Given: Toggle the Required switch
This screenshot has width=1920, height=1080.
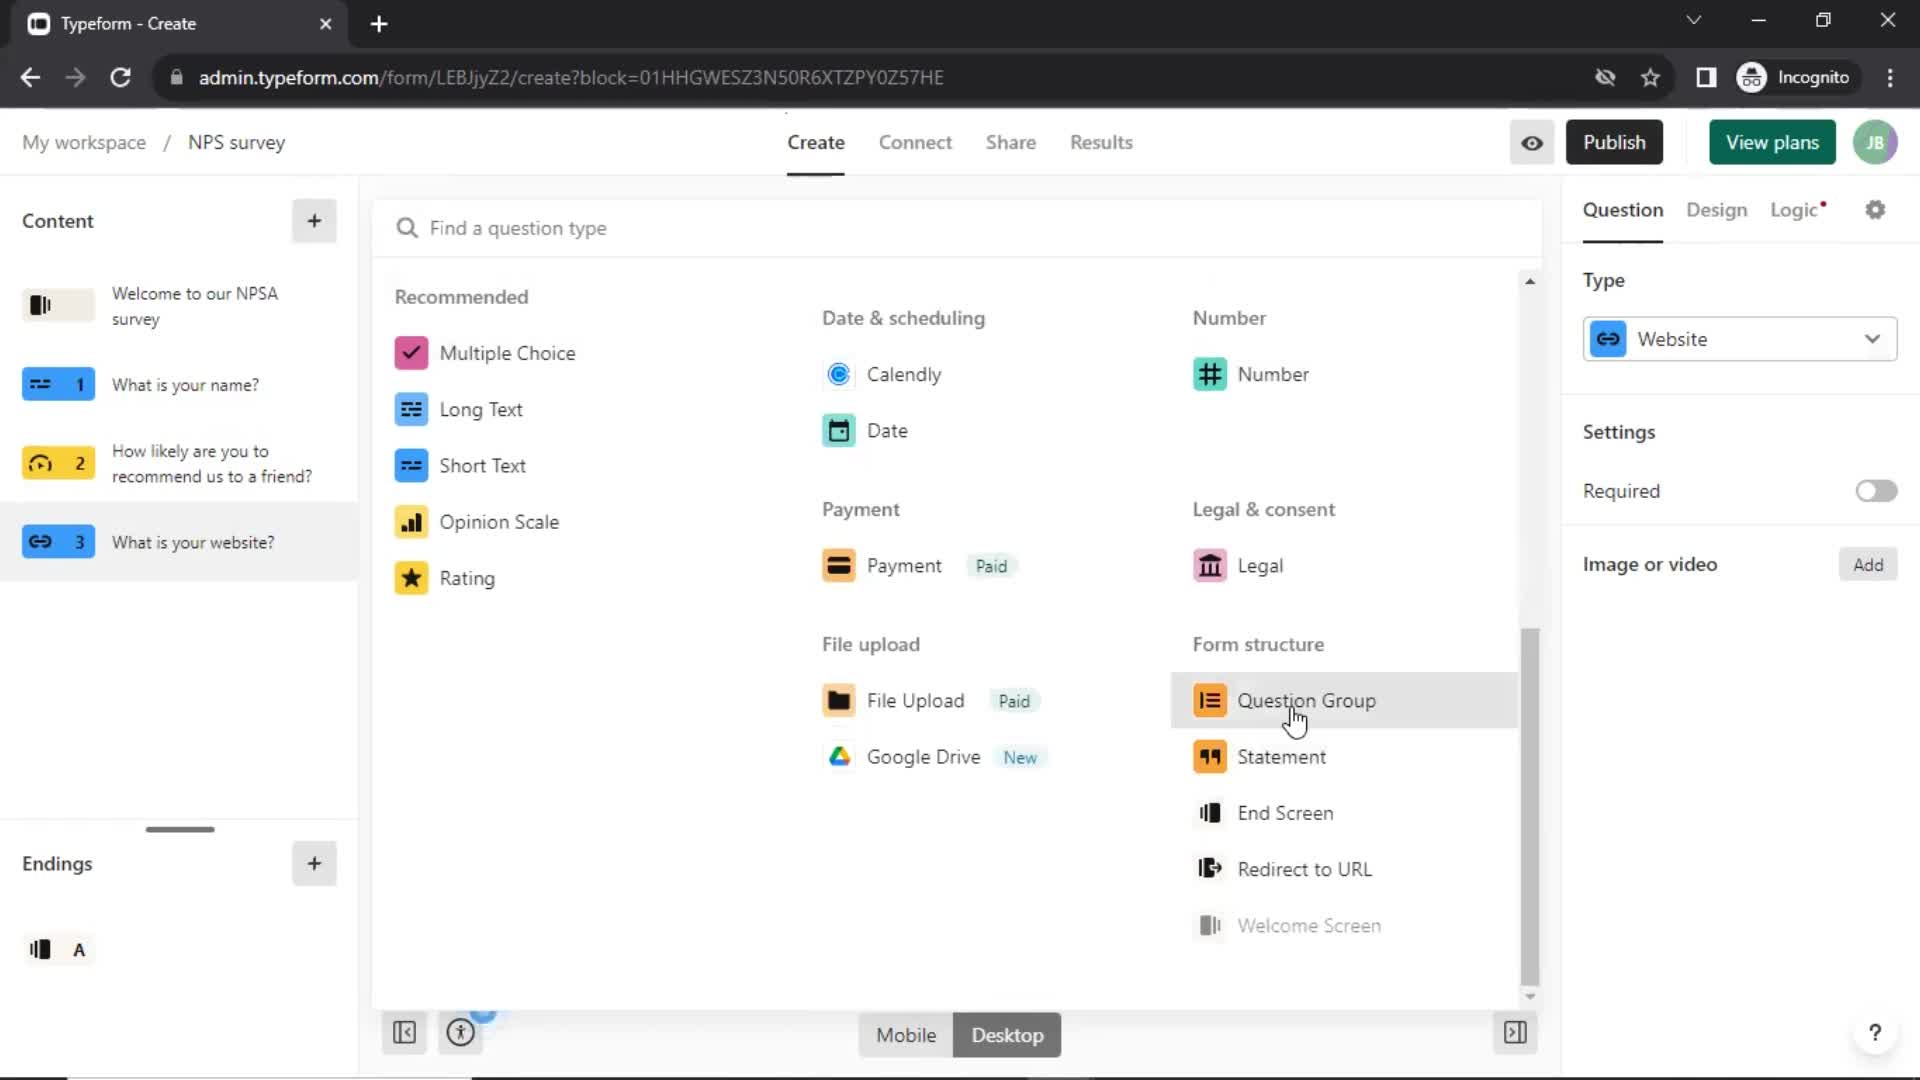Looking at the screenshot, I should (x=1876, y=491).
